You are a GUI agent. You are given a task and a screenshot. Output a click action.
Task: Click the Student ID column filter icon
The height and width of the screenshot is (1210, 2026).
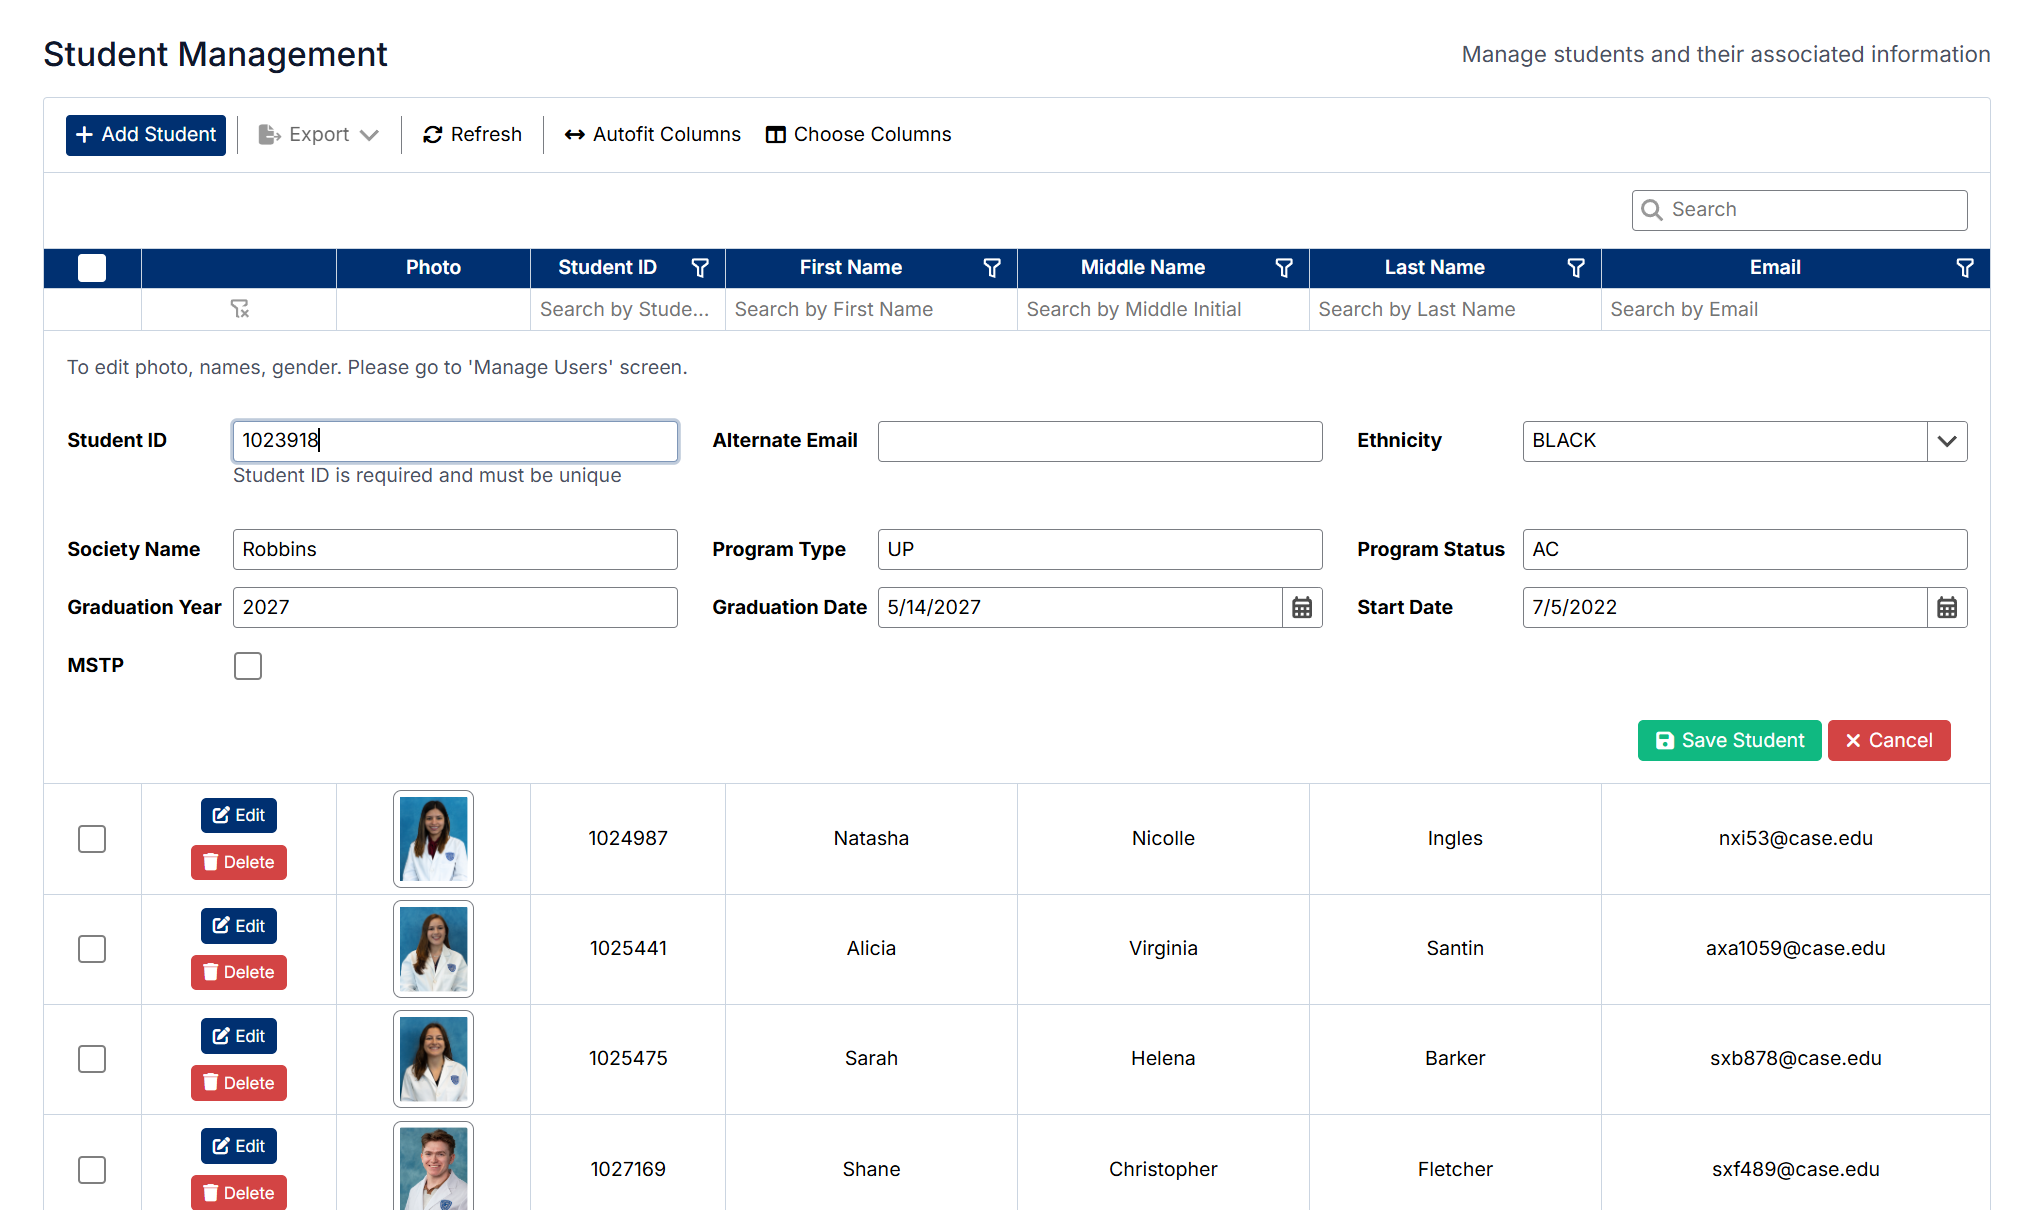700,268
